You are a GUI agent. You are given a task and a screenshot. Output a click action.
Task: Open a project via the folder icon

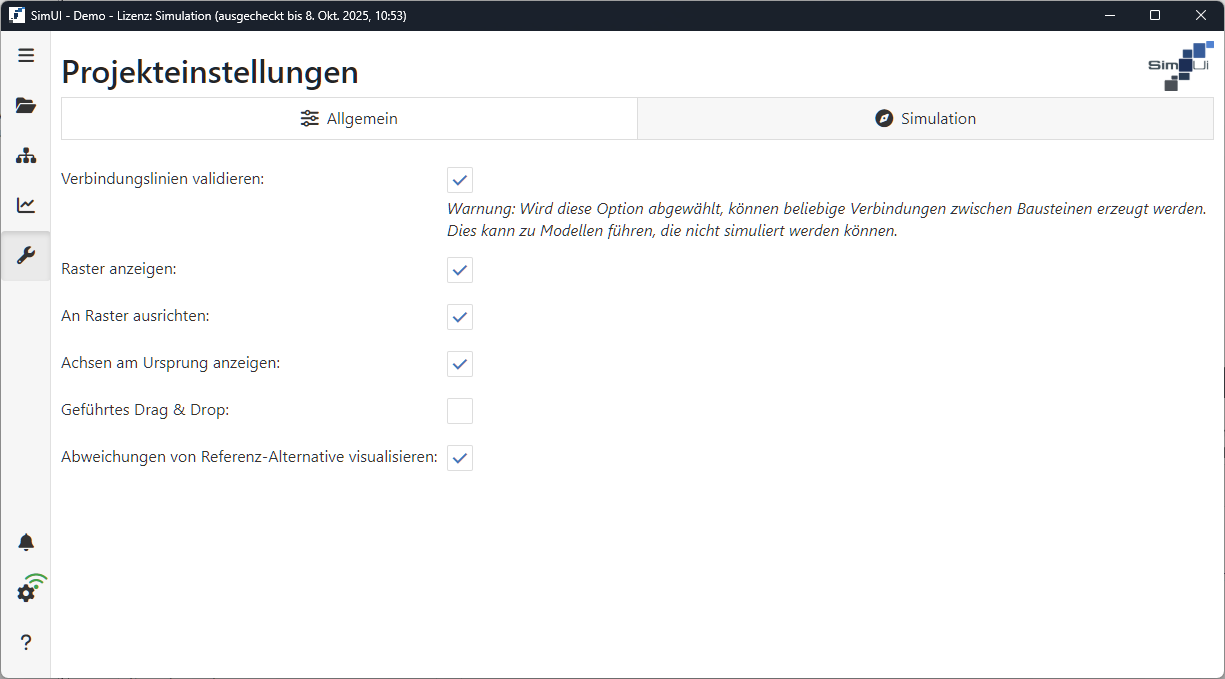[x=25, y=105]
